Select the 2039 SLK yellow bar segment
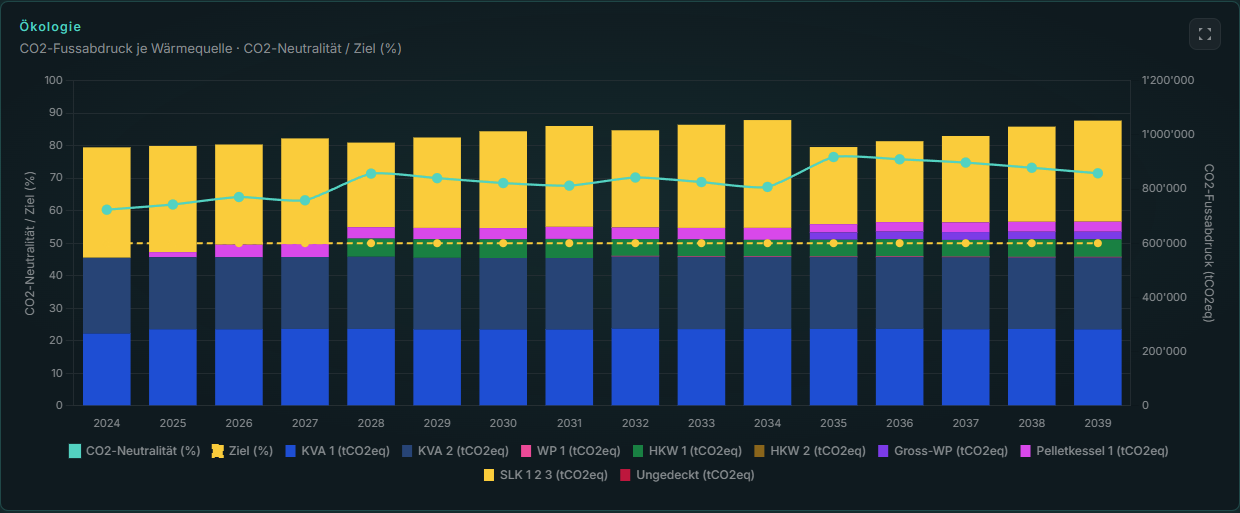This screenshot has width=1240, height=513. 1097,171
